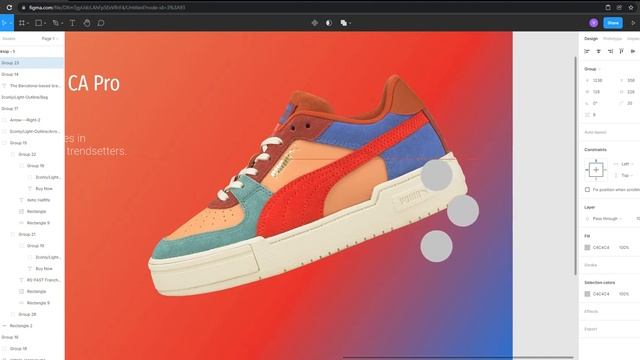Click the Export section header
The height and width of the screenshot is (360, 640).
(590, 329)
